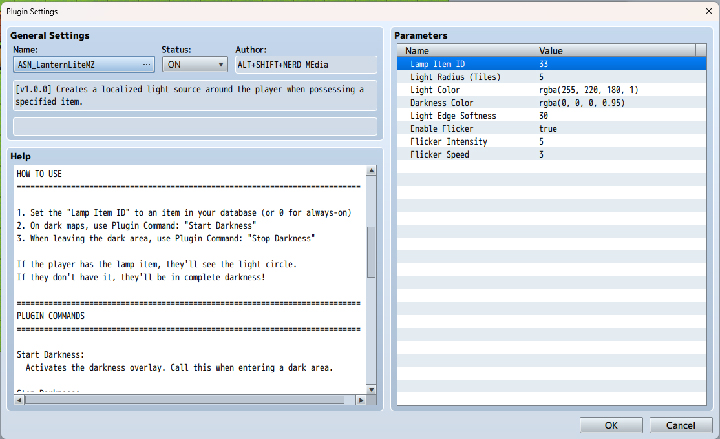Dismiss dialog with the Cancel button
This screenshot has height=439, width=720.
pos(681,425)
